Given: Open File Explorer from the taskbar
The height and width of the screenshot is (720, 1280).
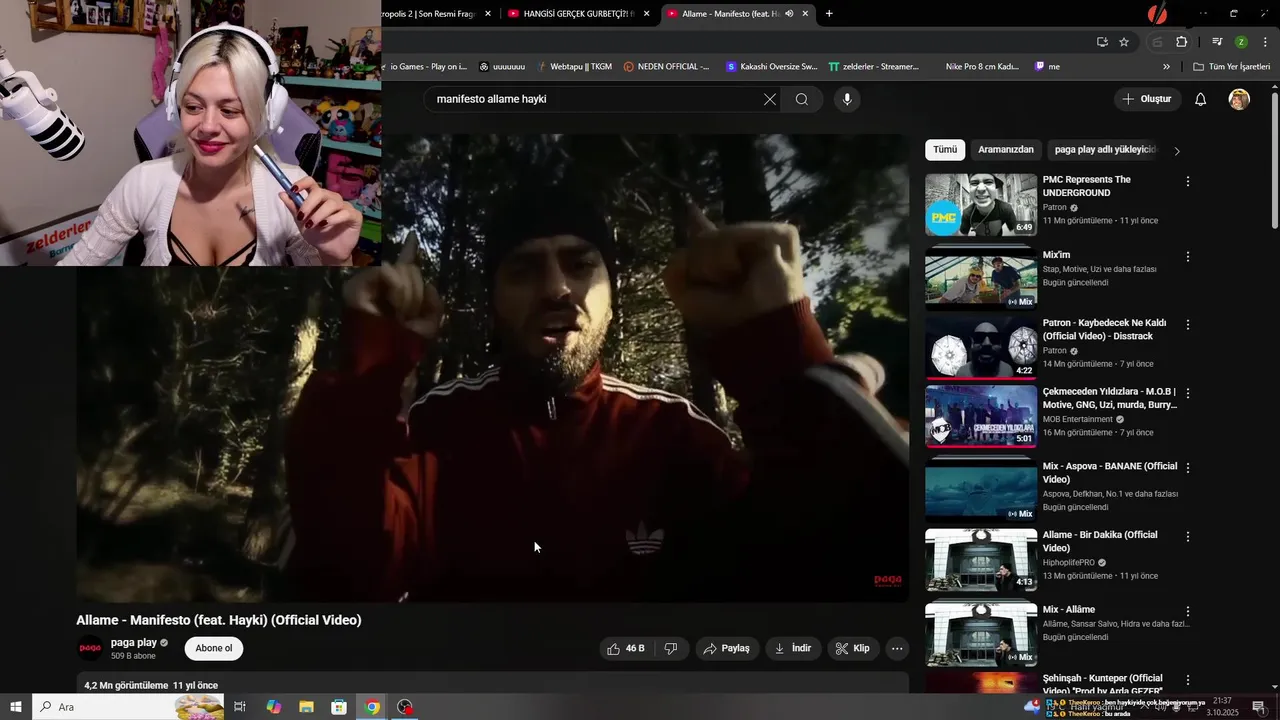Looking at the screenshot, I should coord(306,707).
